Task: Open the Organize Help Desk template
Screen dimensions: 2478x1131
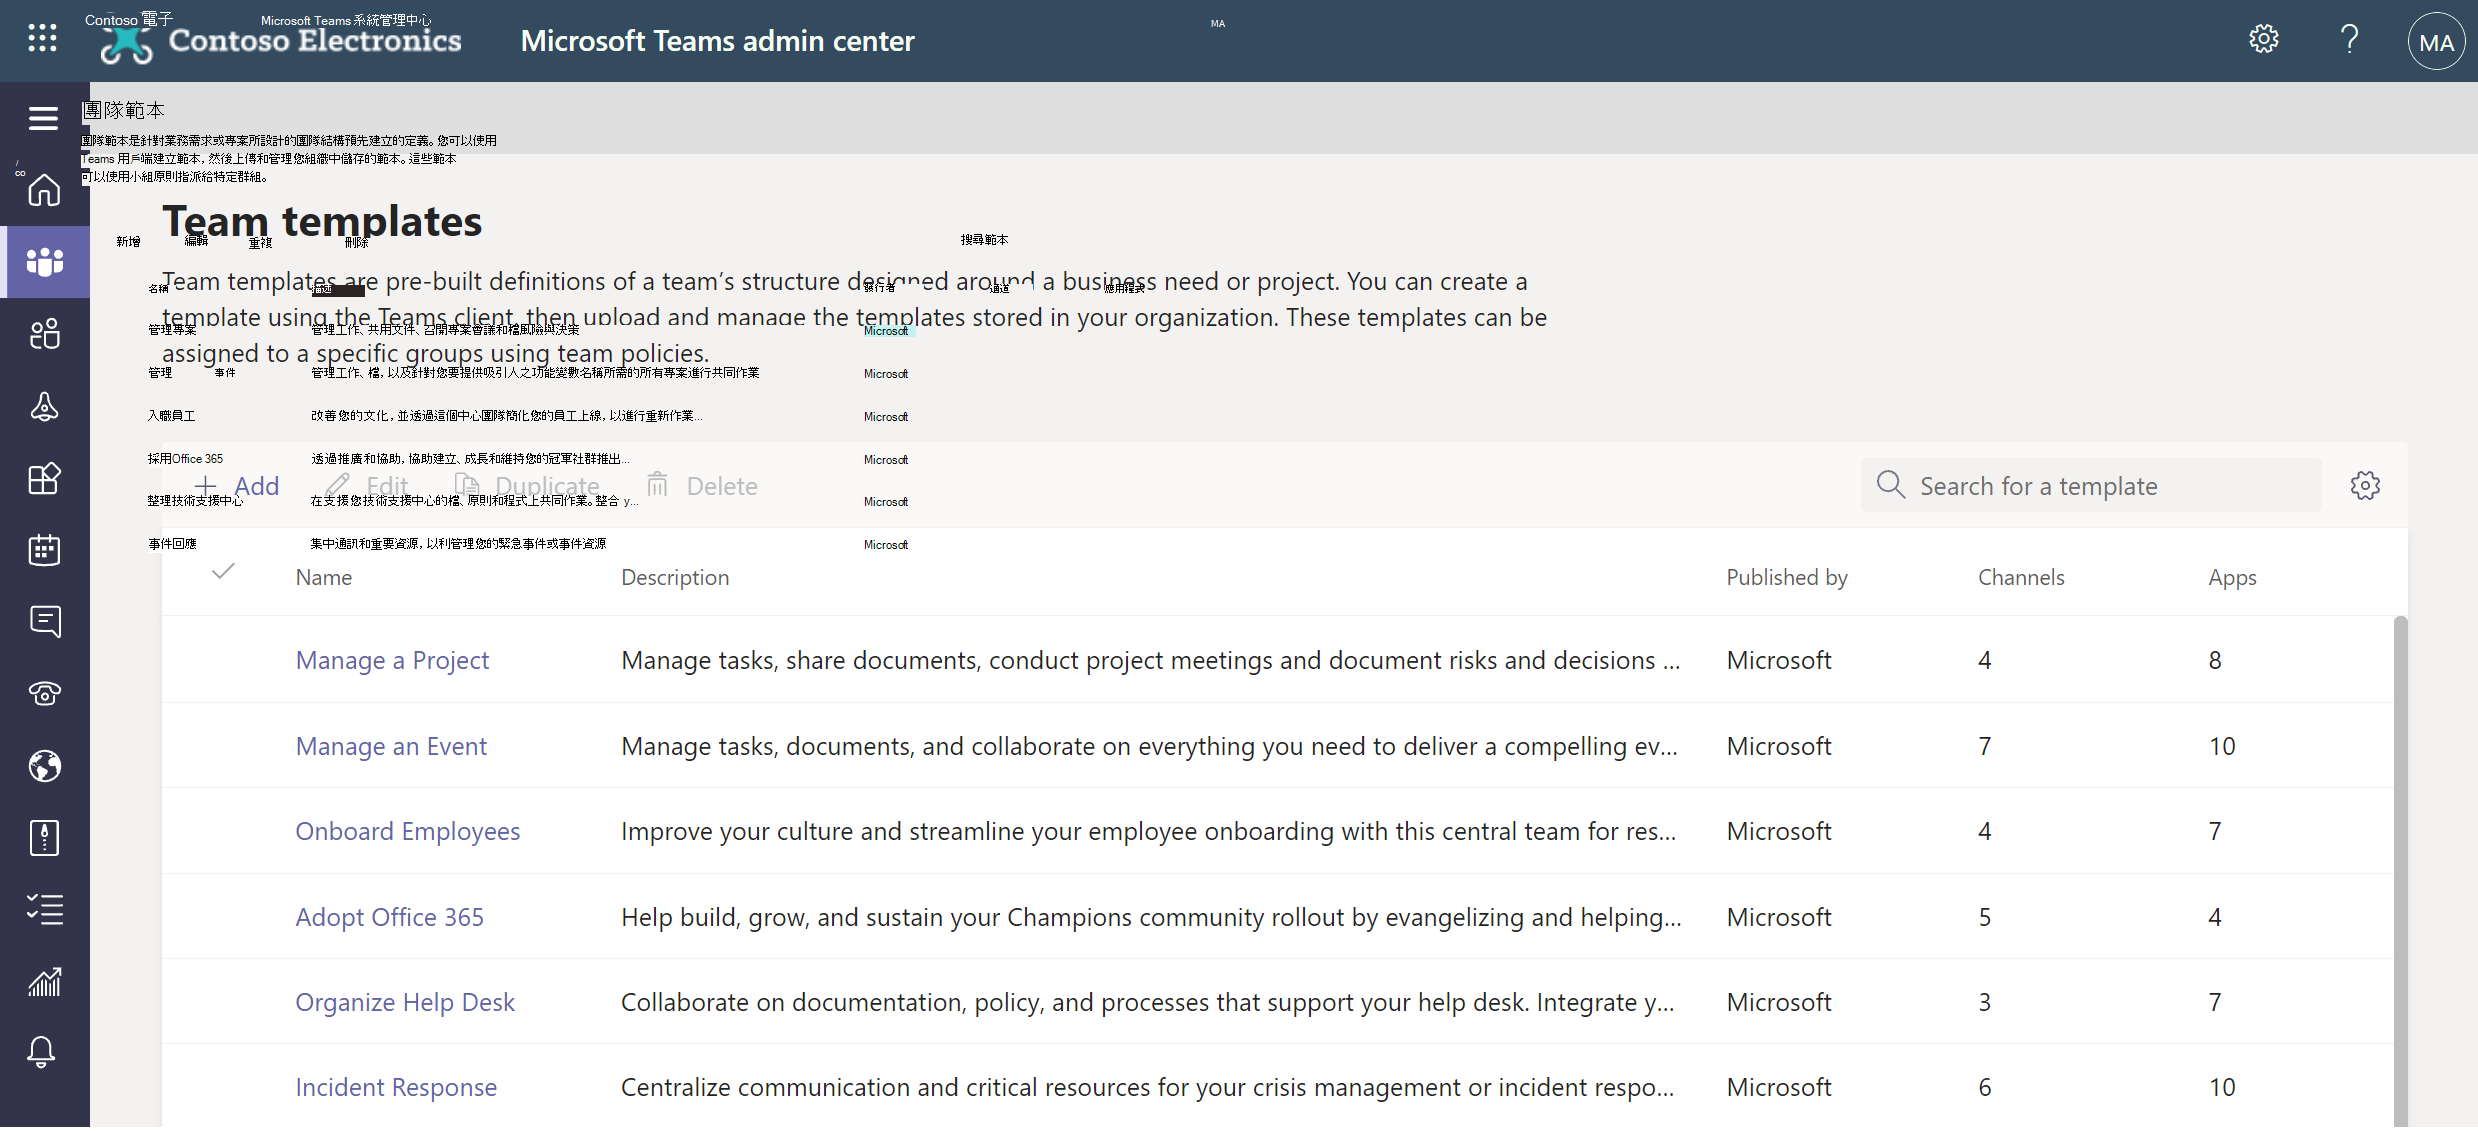Action: [405, 1002]
